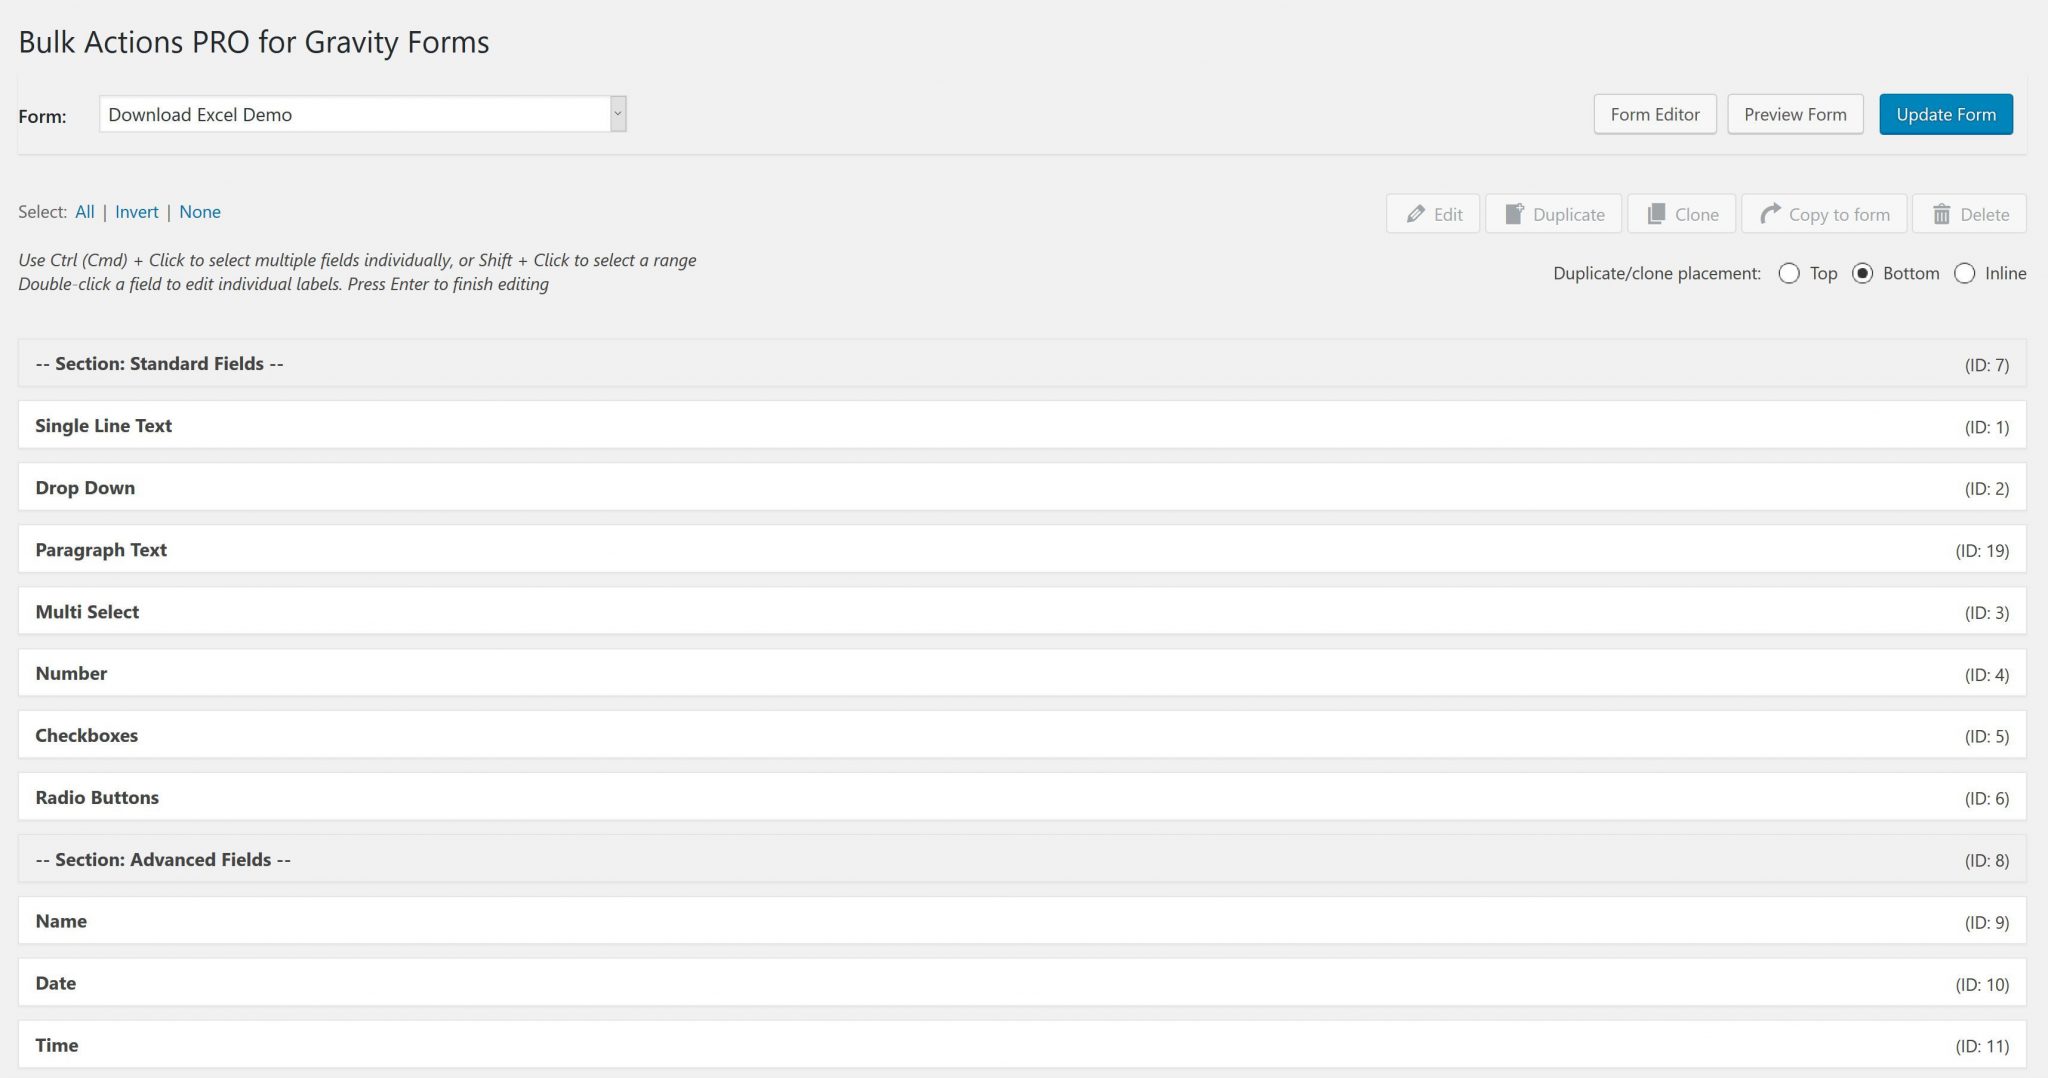This screenshot has width=2048, height=1078.
Task: Click the (ID: 19) label
Action: (x=1982, y=551)
